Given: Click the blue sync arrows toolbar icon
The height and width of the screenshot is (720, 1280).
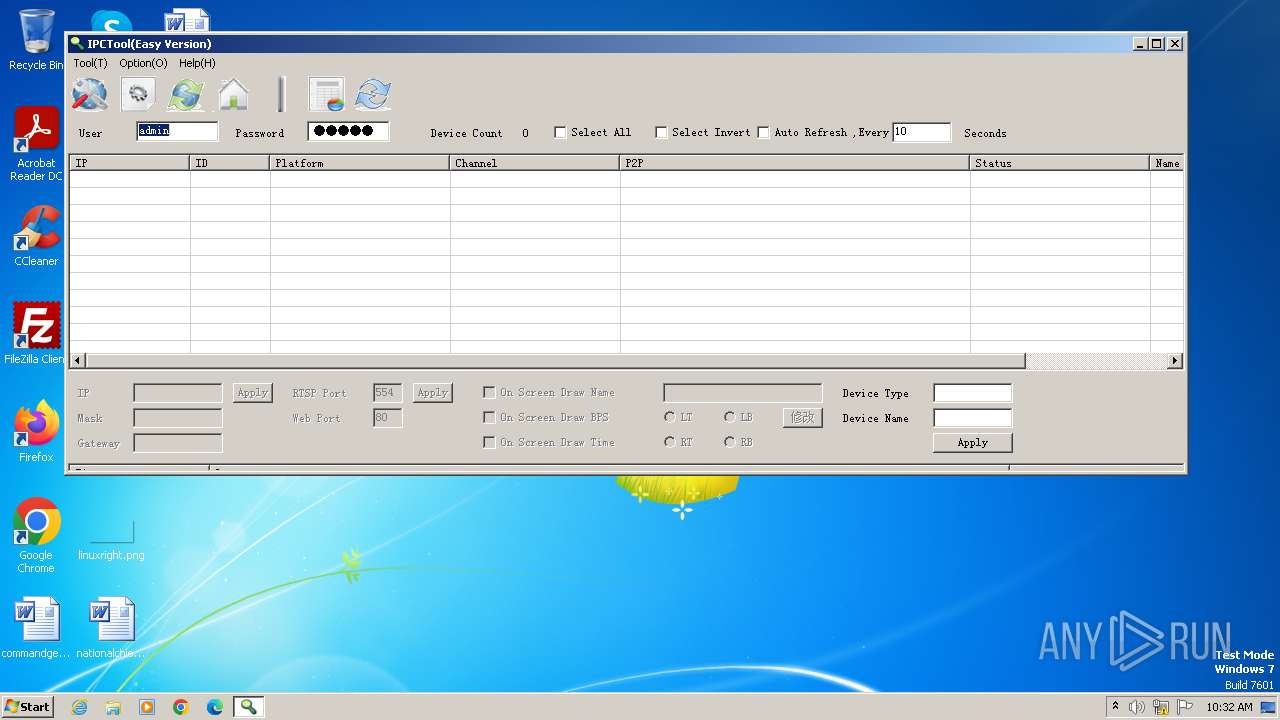Looking at the screenshot, I should click(x=373, y=95).
